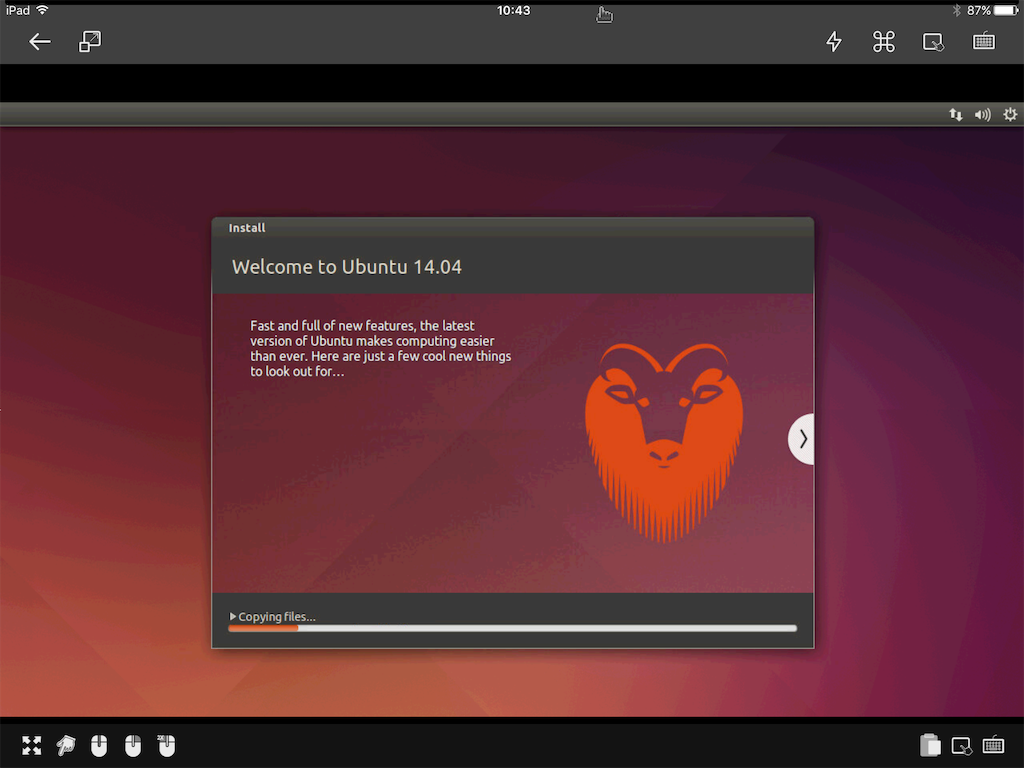The width and height of the screenshot is (1024, 768).
Task: Open the Ubuntu network indicator
Action: 955,115
